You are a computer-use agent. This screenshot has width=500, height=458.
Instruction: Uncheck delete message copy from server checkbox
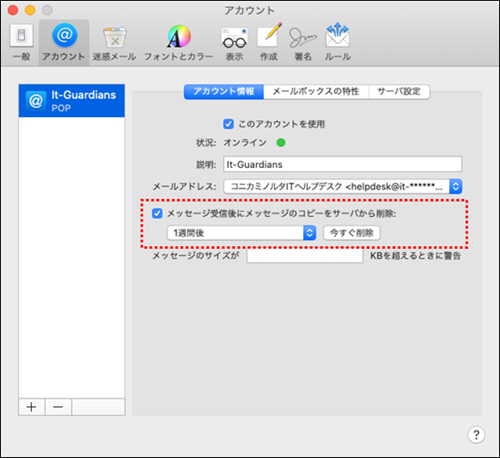pyautogui.click(x=157, y=213)
